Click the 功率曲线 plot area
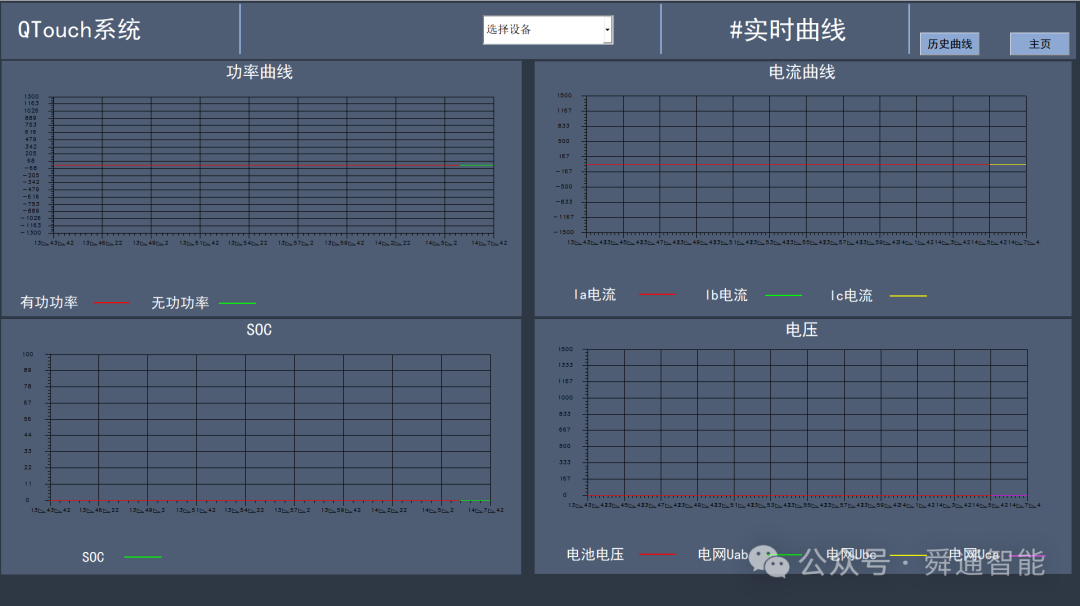 (273, 165)
